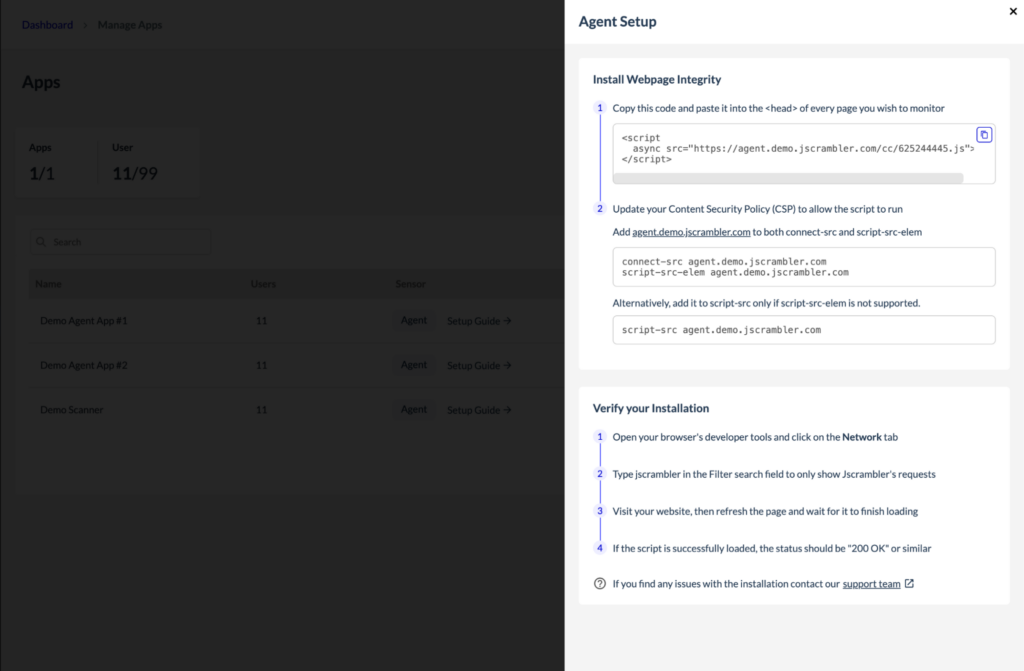Click Manage Apps breadcrumb

pyautogui.click(x=130, y=25)
